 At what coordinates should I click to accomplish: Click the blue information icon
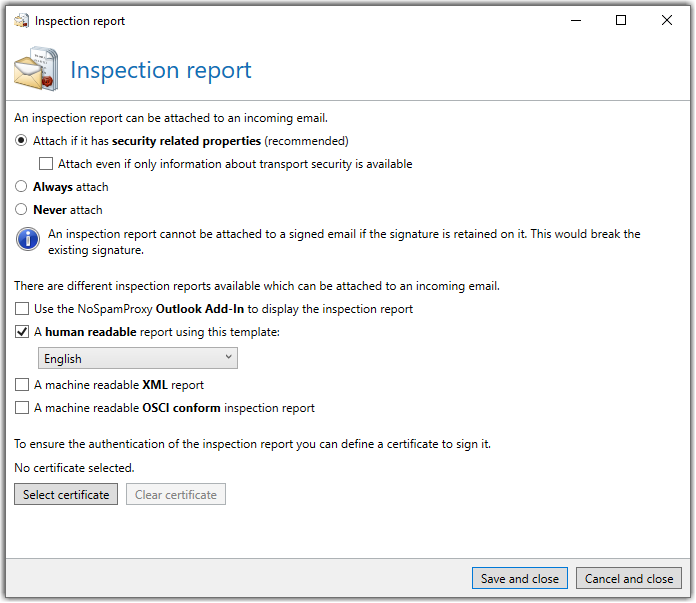(28, 239)
